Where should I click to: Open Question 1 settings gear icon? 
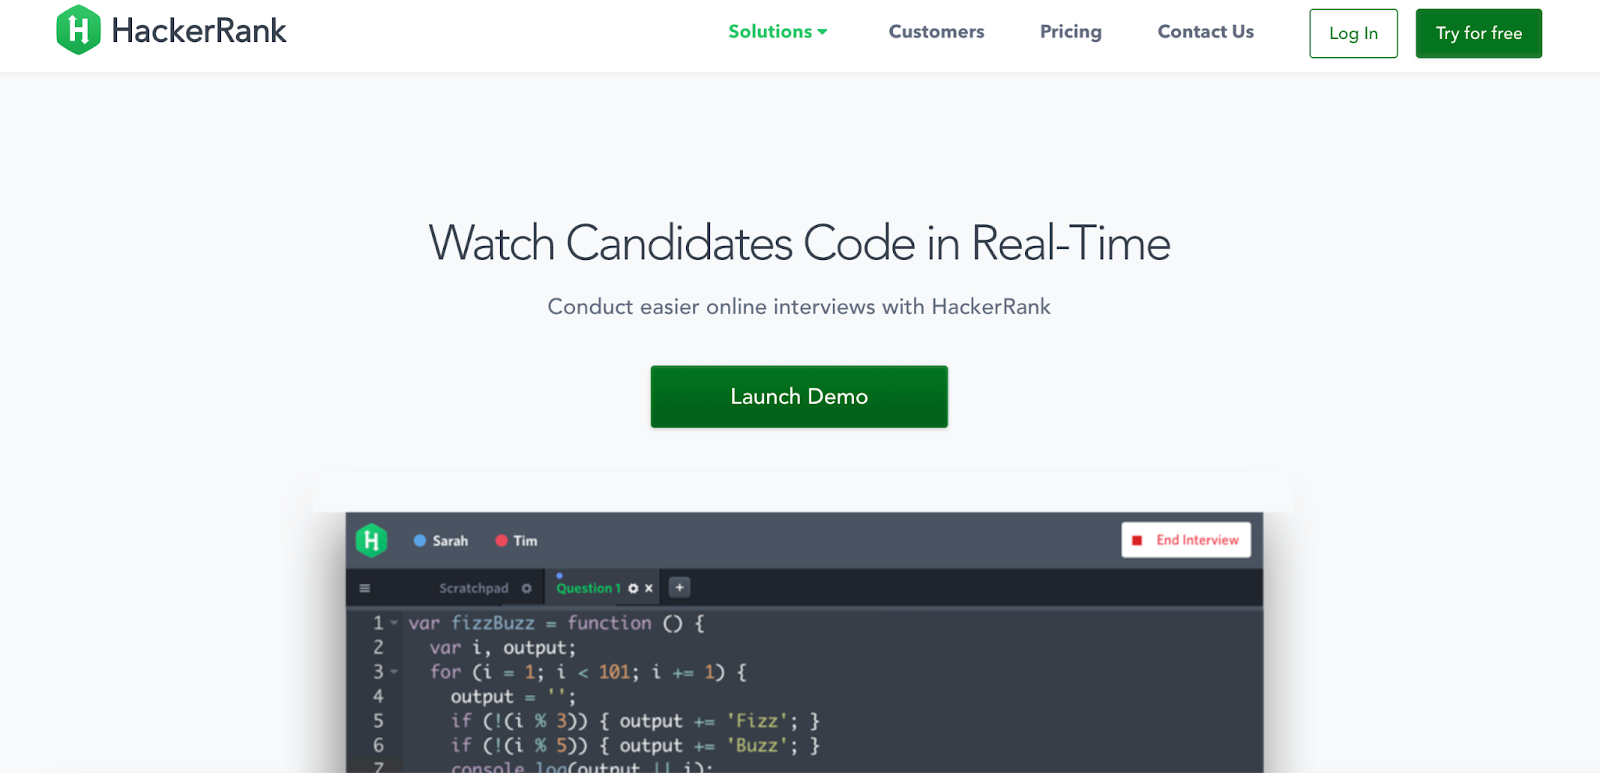point(633,588)
